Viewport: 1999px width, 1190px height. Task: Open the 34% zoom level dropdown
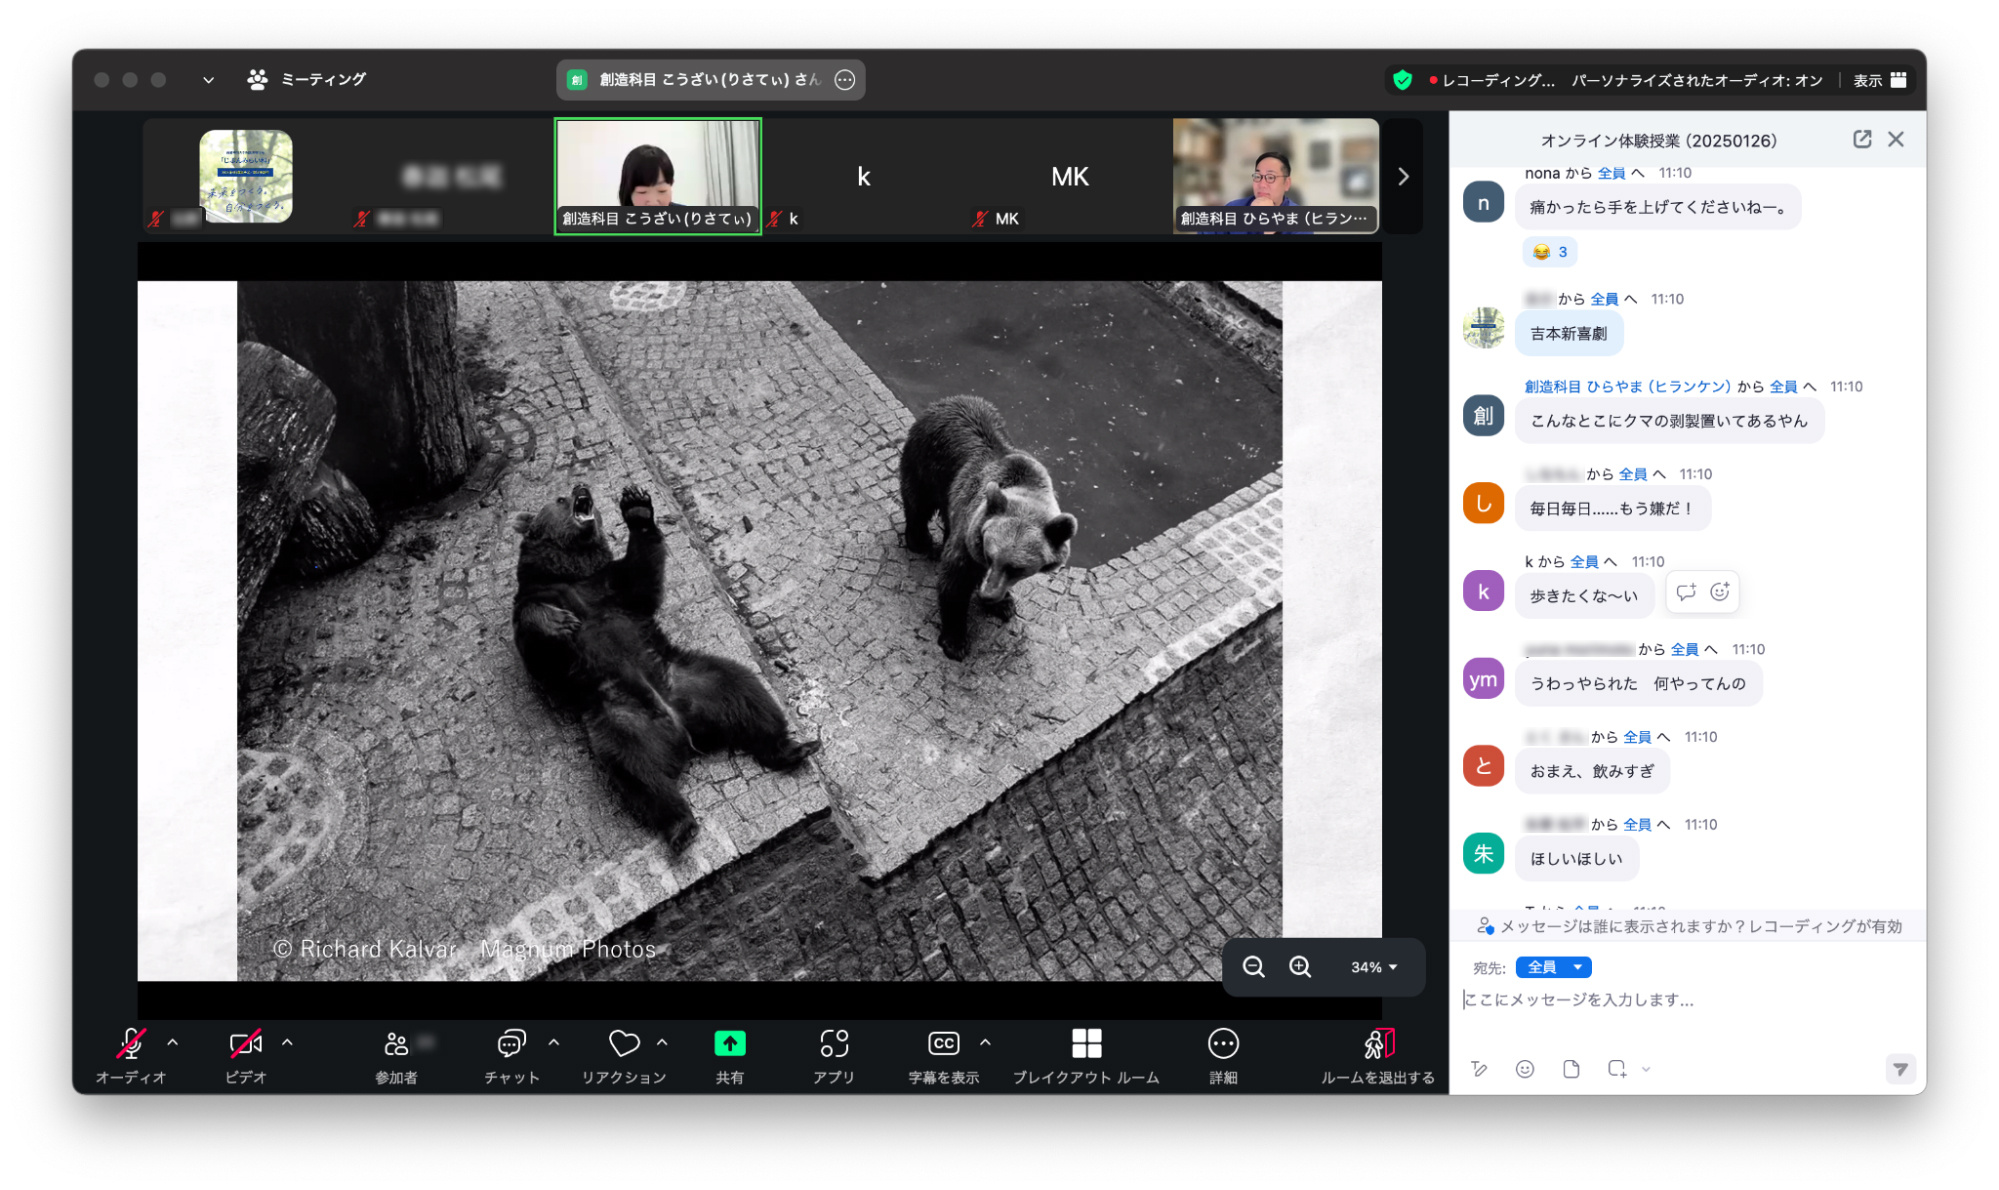1374,967
